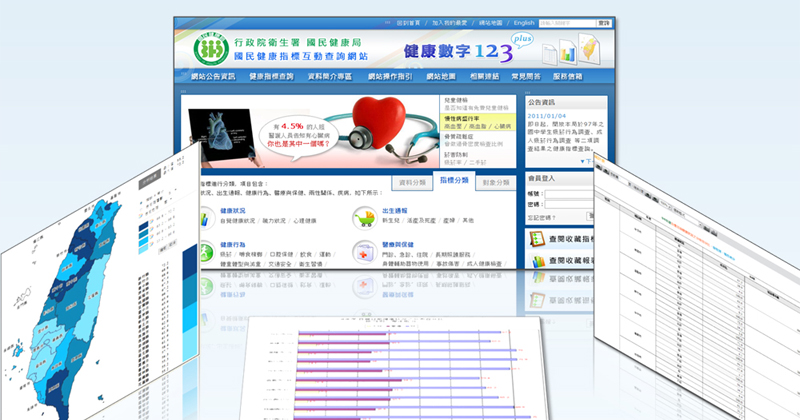Open the 資料簡介專區 menu item
Image resolution: width=800 pixels, height=420 pixels.
click(330, 77)
